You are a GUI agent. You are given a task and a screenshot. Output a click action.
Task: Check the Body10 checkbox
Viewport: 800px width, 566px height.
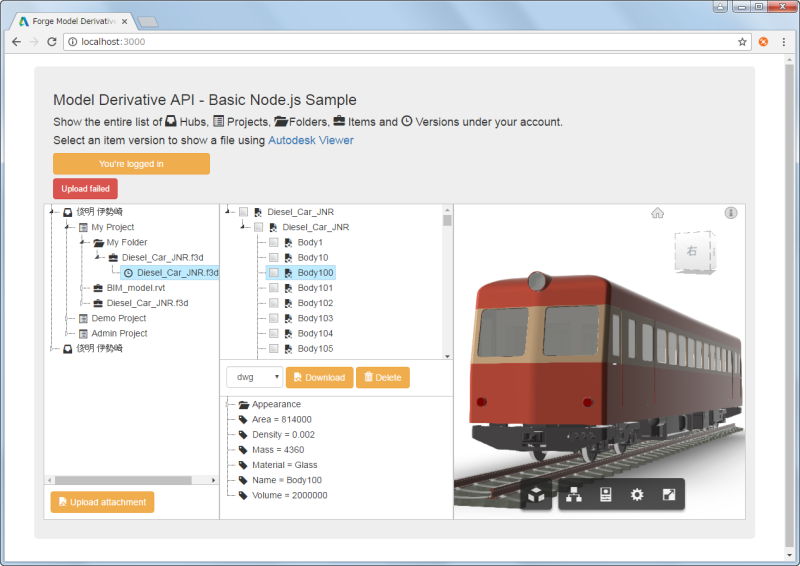(273, 258)
